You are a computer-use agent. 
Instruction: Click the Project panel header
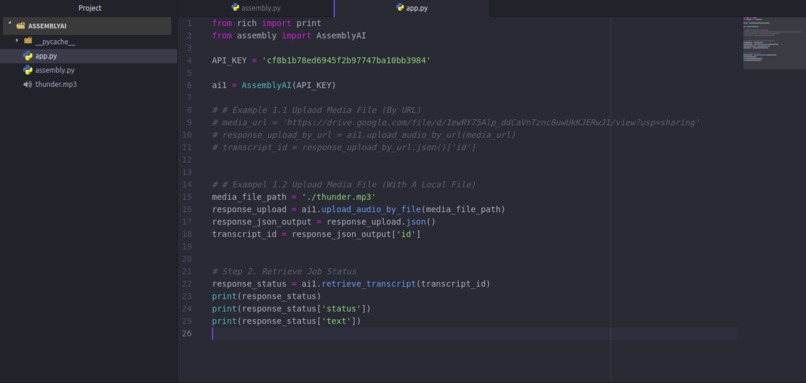tap(89, 8)
